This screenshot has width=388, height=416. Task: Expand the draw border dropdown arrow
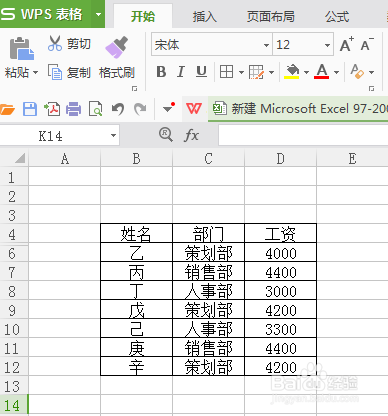tap(271, 72)
